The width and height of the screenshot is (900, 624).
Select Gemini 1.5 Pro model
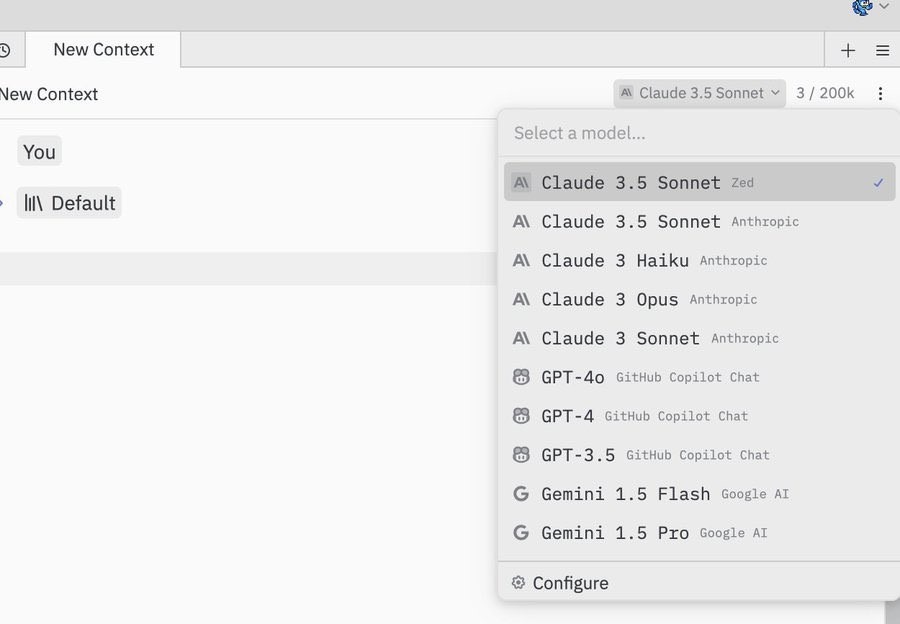click(699, 533)
